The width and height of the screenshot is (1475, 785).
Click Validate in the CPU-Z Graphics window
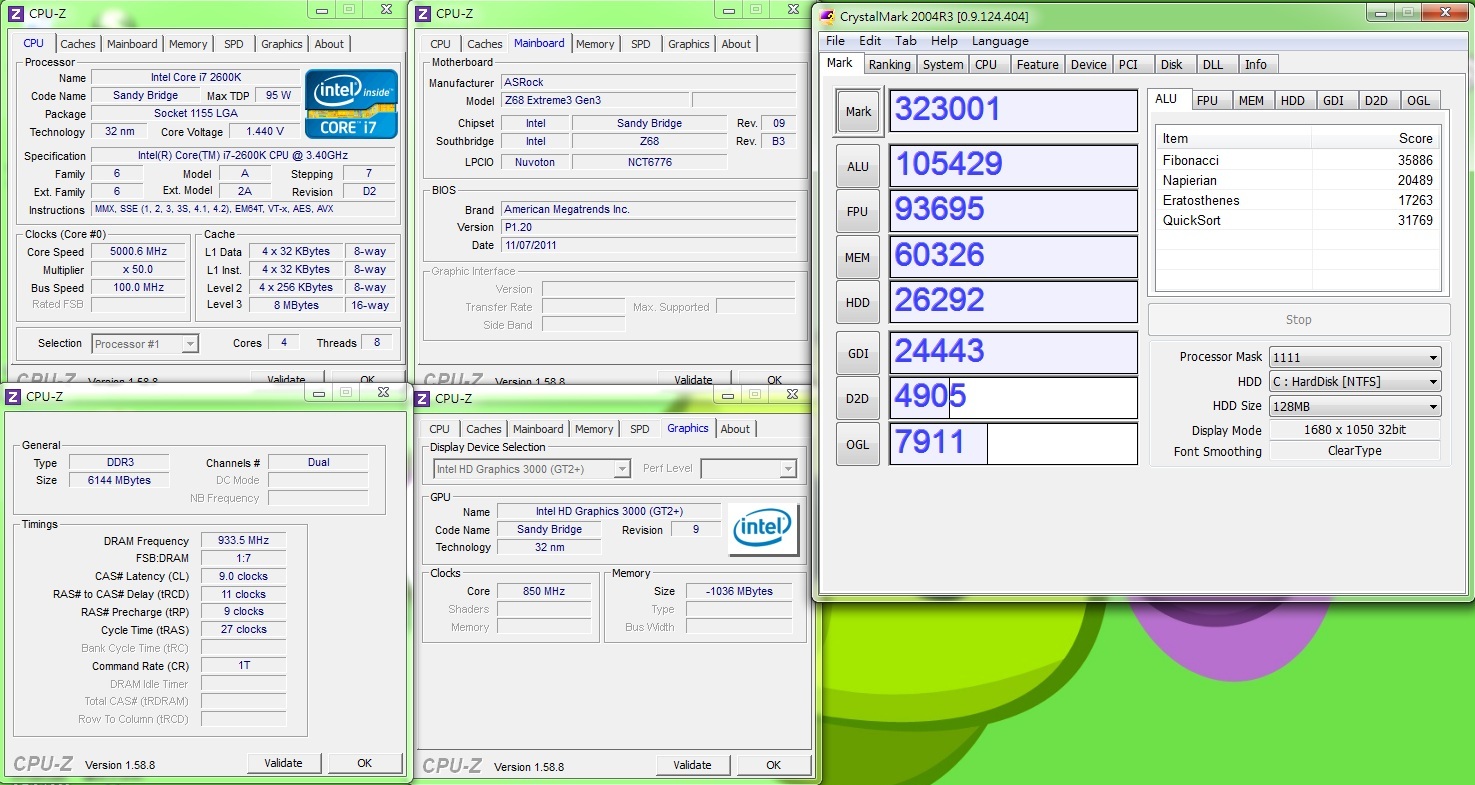click(x=692, y=765)
